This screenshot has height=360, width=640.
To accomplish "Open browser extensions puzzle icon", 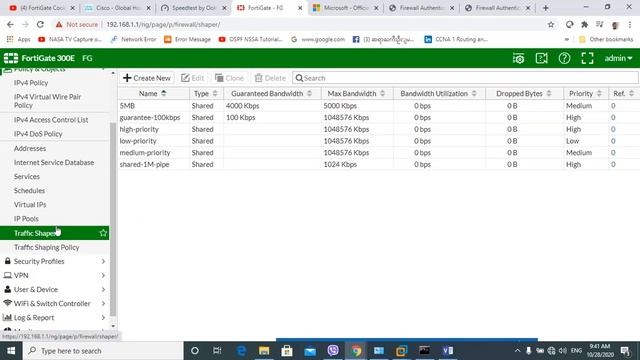I will pyautogui.click(x=584, y=24).
